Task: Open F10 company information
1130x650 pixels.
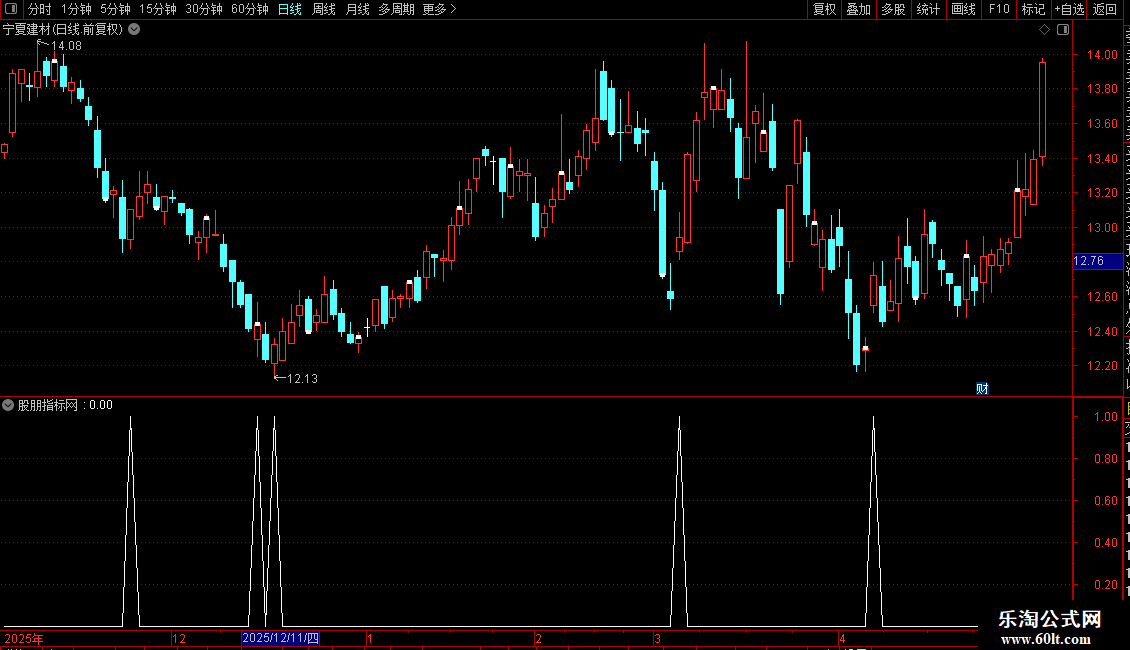Action: (999, 9)
